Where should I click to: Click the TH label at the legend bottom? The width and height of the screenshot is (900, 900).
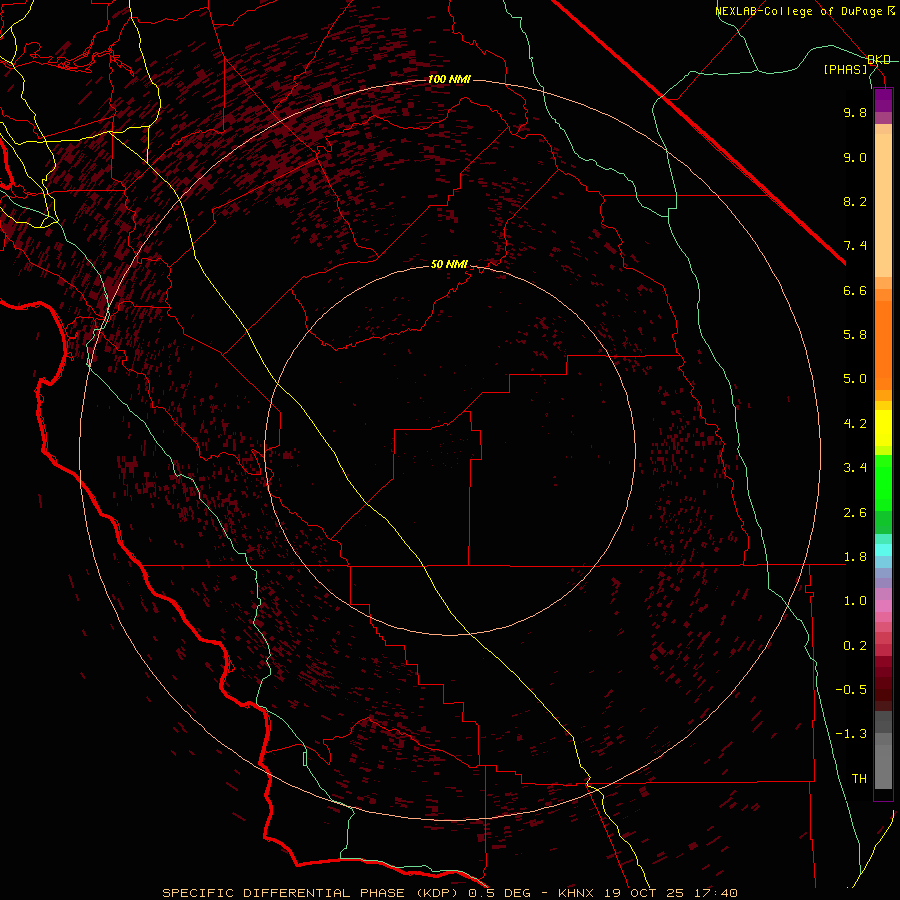click(858, 778)
